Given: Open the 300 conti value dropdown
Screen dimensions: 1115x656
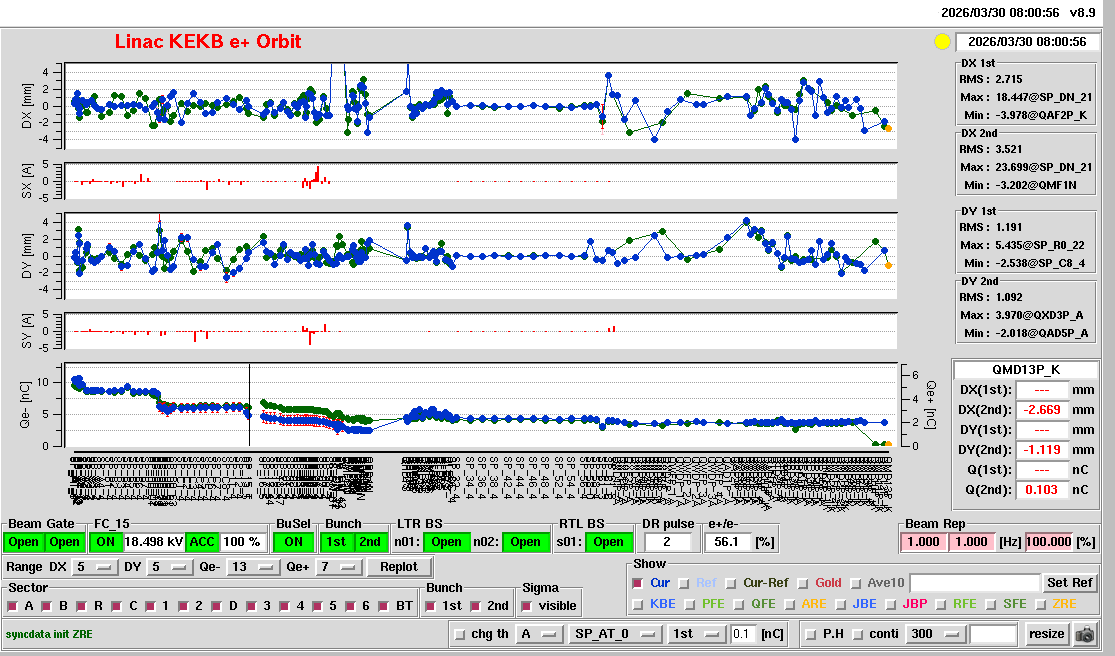Looking at the screenshot, I should coord(933,634).
